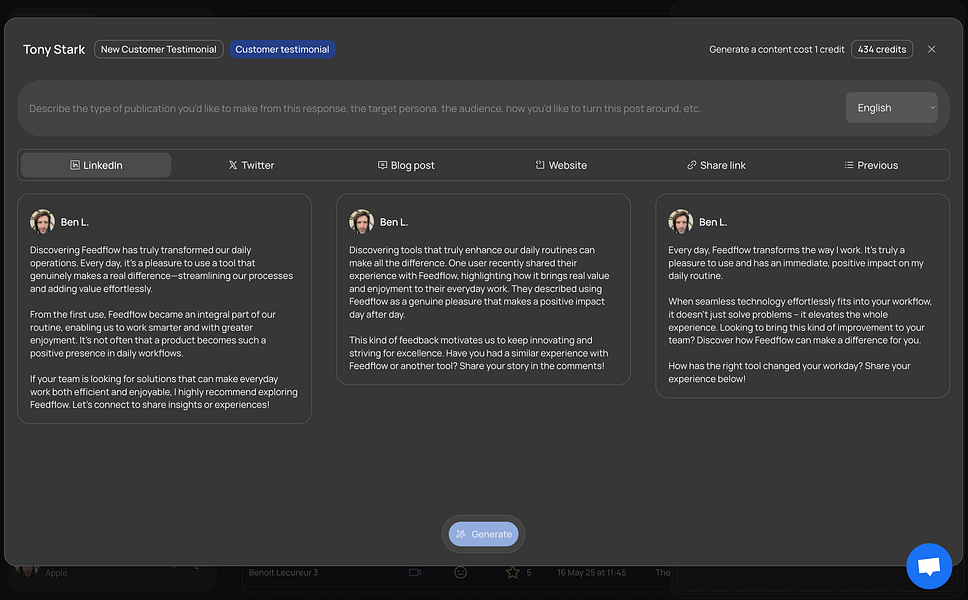Click the video camera icon in the testimonial row

click(x=414, y=572)
